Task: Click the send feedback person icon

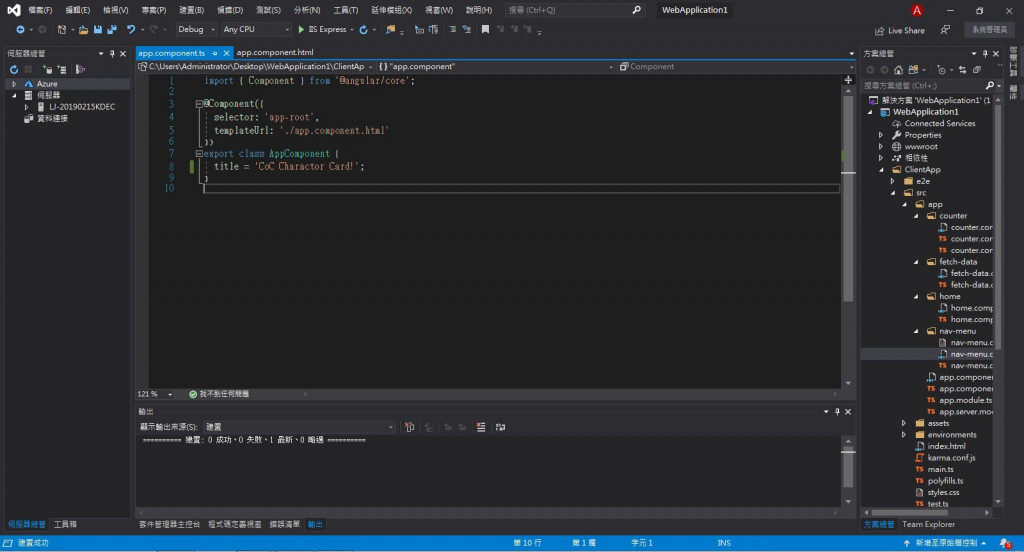Action: (945, 30)
